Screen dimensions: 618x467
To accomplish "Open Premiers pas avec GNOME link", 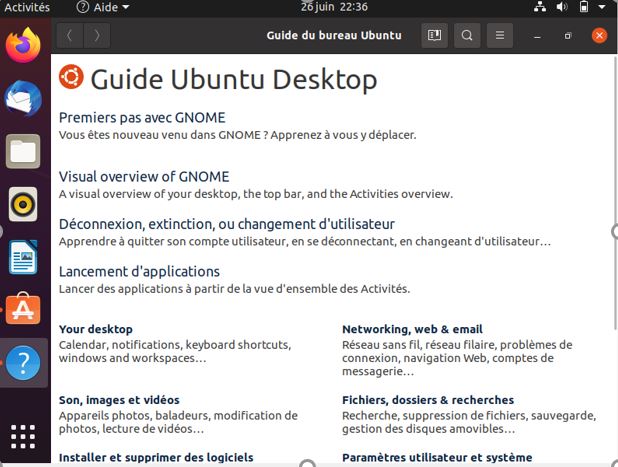I will (x=142, y=117).
